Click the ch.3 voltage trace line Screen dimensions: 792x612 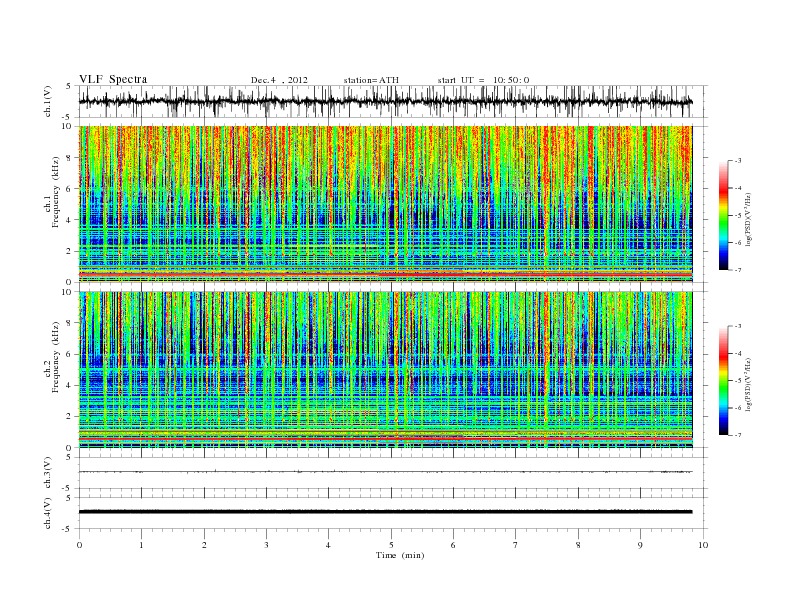point(385,472)
